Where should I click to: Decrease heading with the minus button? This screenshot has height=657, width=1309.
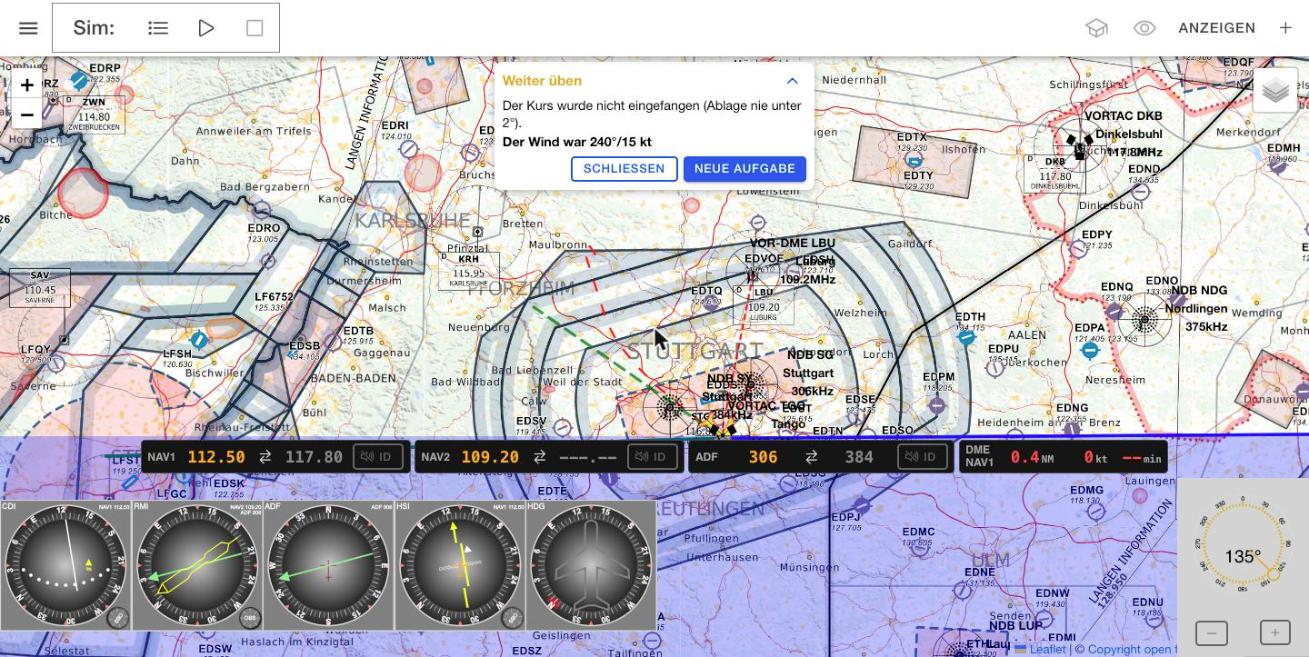(x=1212, y=632)
